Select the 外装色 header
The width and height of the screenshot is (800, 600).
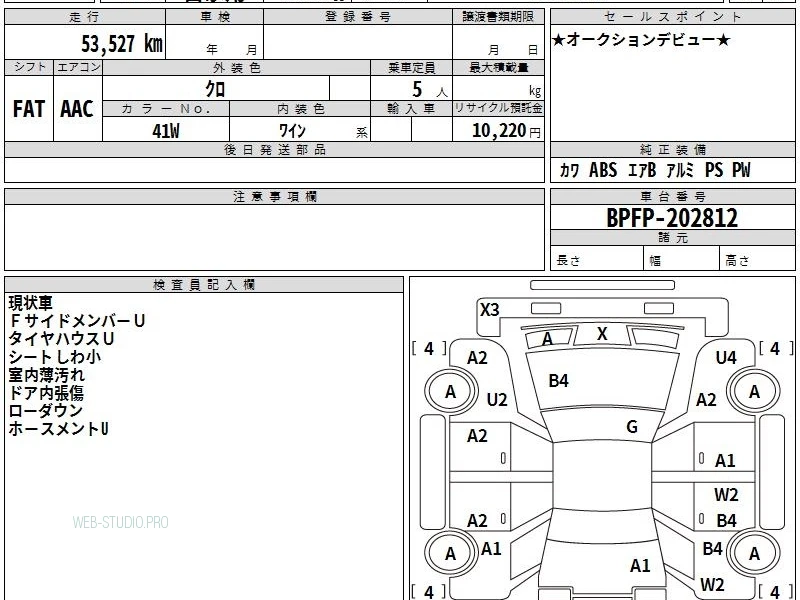click(237, 67)
